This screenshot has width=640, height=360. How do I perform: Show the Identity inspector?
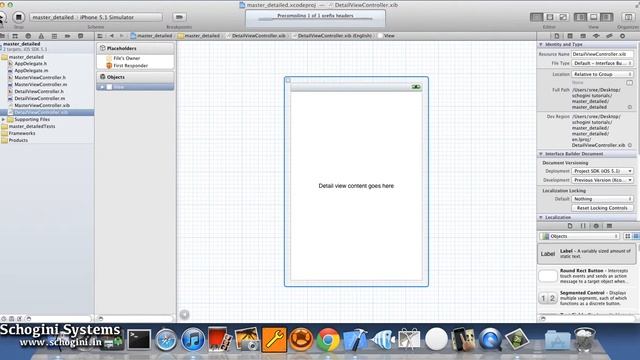[583, 36]
